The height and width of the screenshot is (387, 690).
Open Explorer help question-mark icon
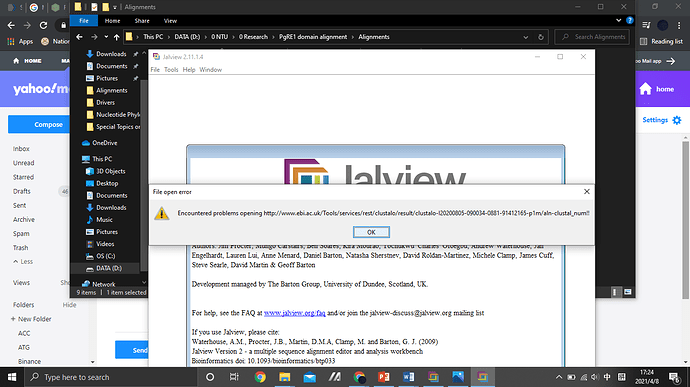point(630,20)
